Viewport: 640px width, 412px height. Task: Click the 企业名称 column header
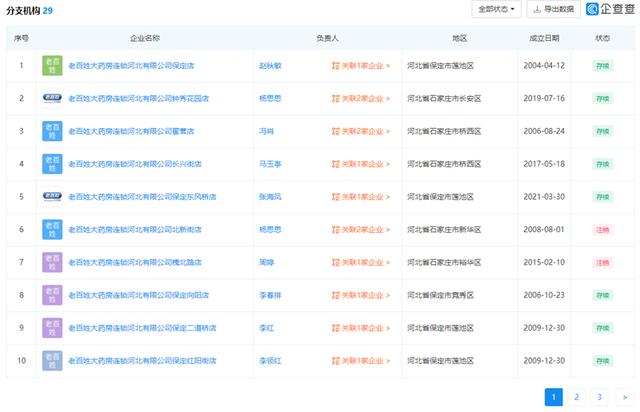click(x=145, y=38)
